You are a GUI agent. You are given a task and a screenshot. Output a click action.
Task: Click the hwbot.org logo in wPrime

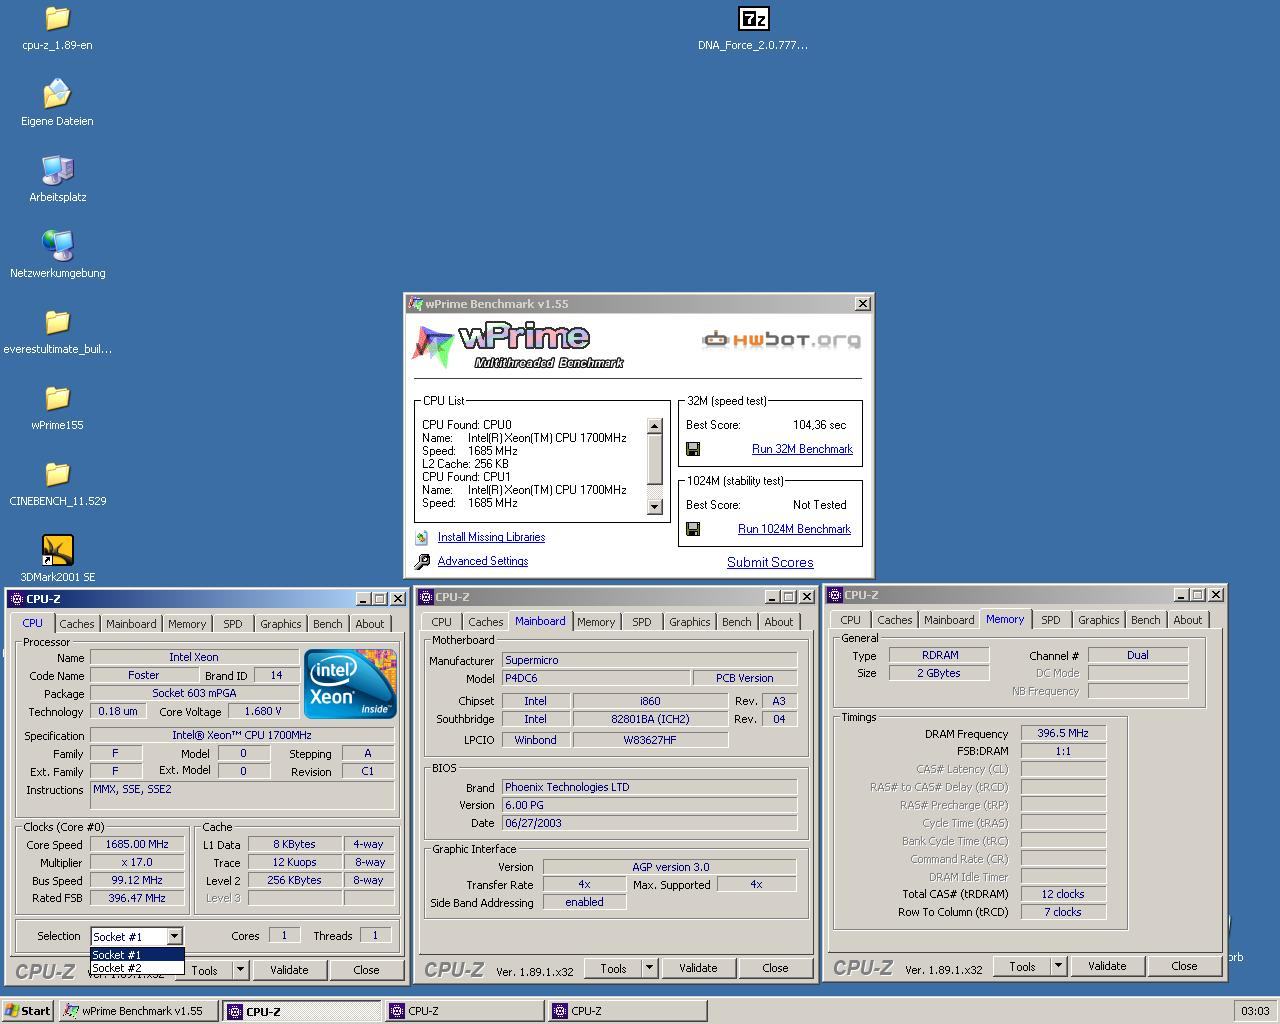tap(781, 340)
